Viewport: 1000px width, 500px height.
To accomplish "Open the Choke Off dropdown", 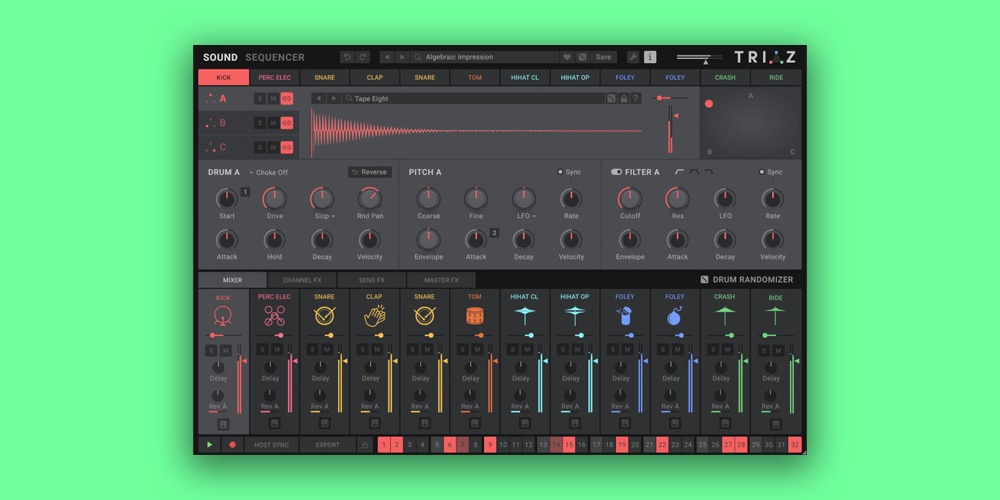I will tap(268, 172).
